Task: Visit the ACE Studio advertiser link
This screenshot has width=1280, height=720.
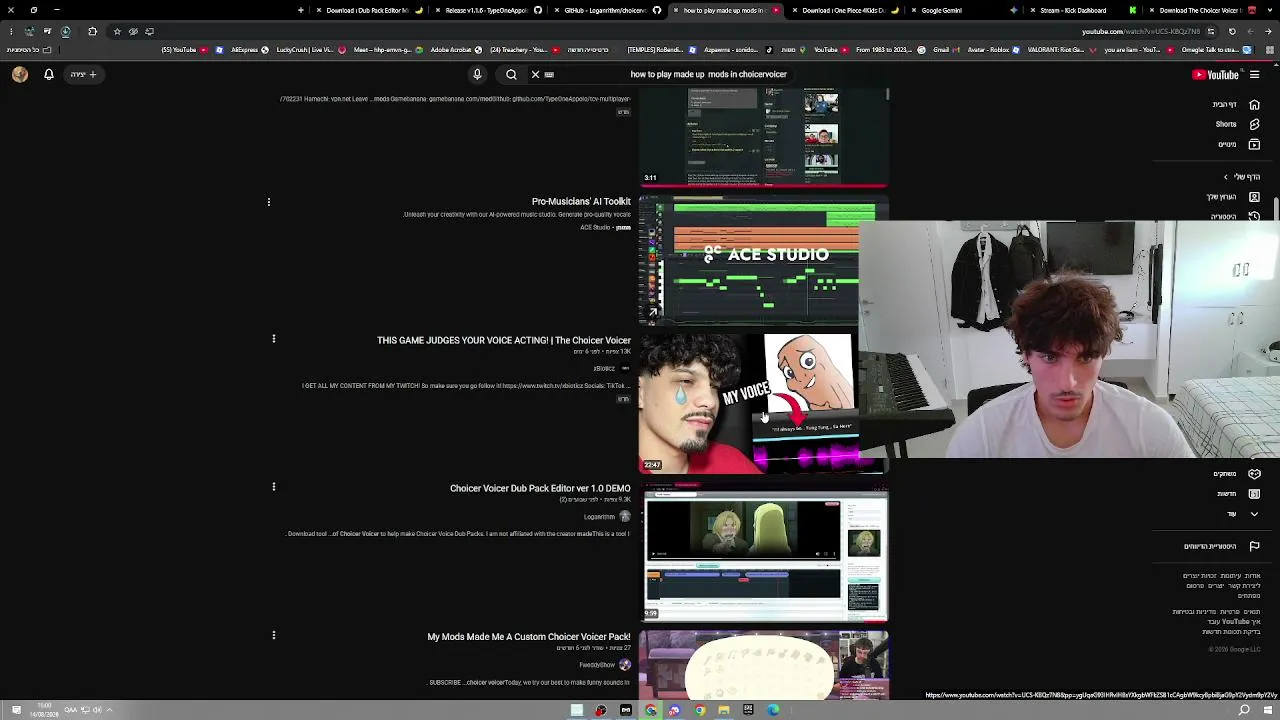Action: click(595, 227)
